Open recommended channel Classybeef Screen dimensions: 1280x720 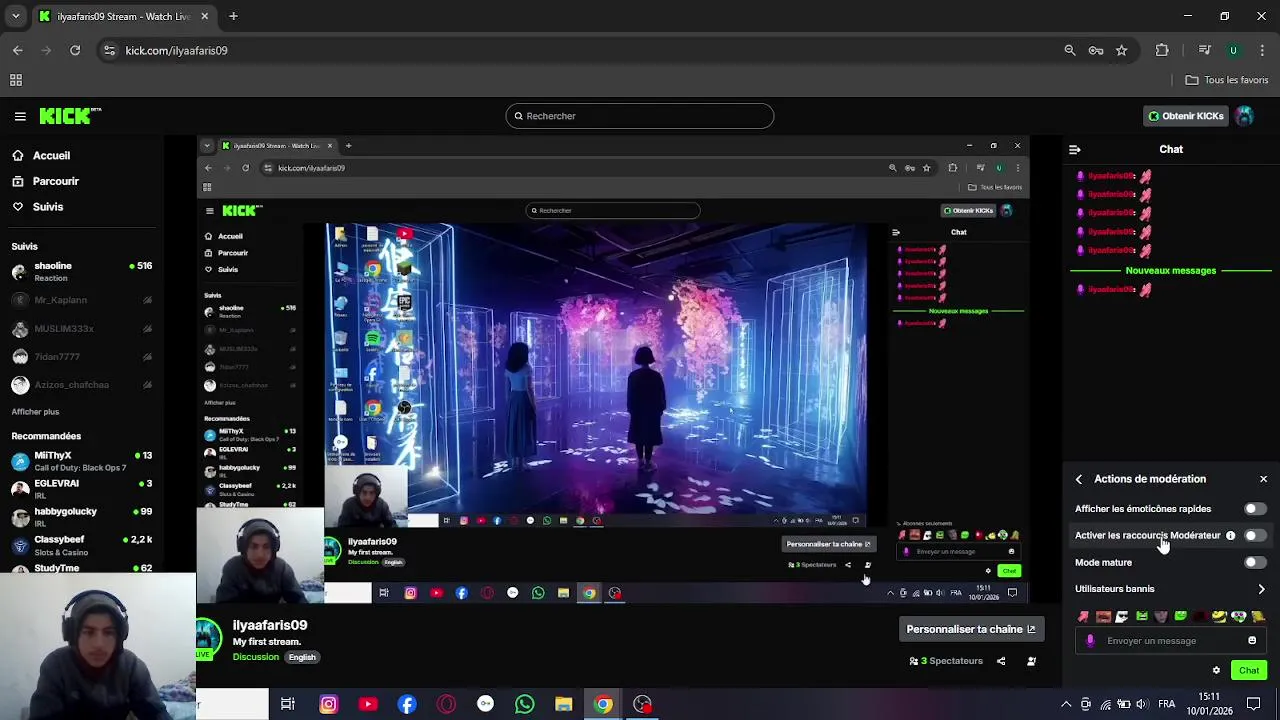pyautogui.click(x=80, y=545)
